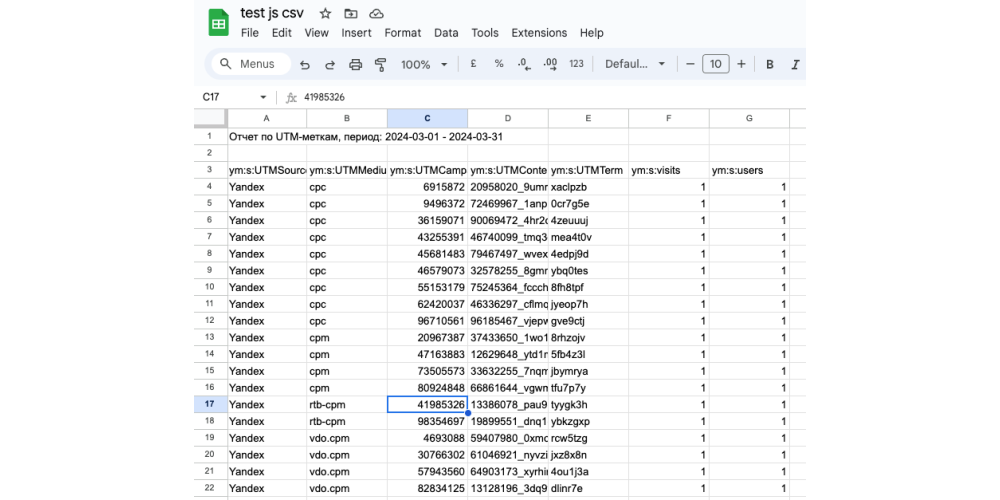Click cell containing 96710561
1000x500 pixels.
click(x=427, y=320)
